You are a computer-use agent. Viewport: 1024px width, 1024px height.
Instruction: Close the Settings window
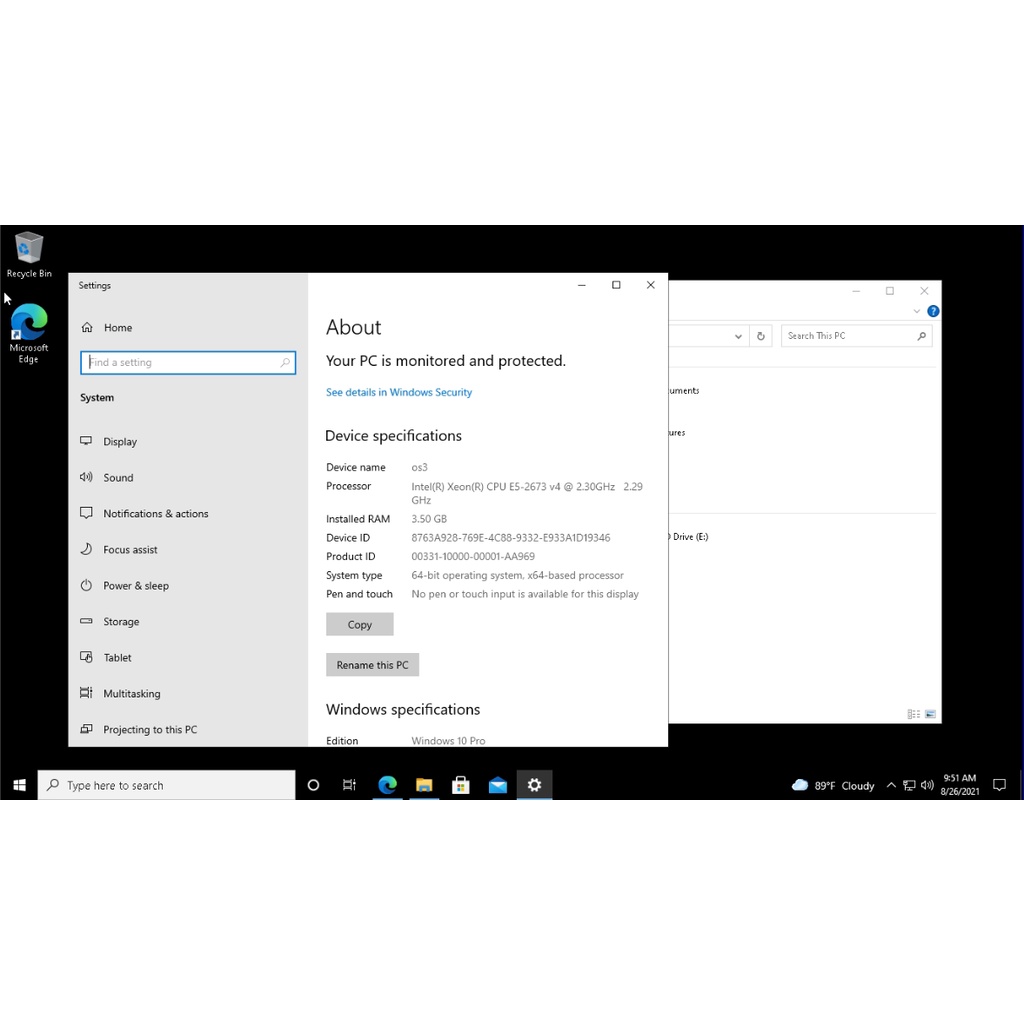[x=650, y=285]
